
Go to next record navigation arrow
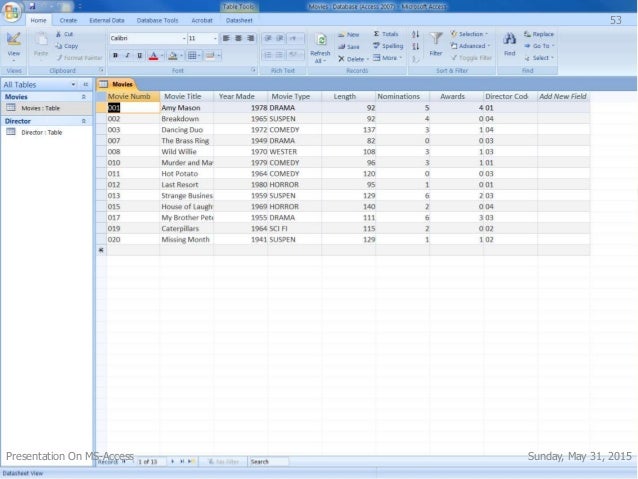172,462
